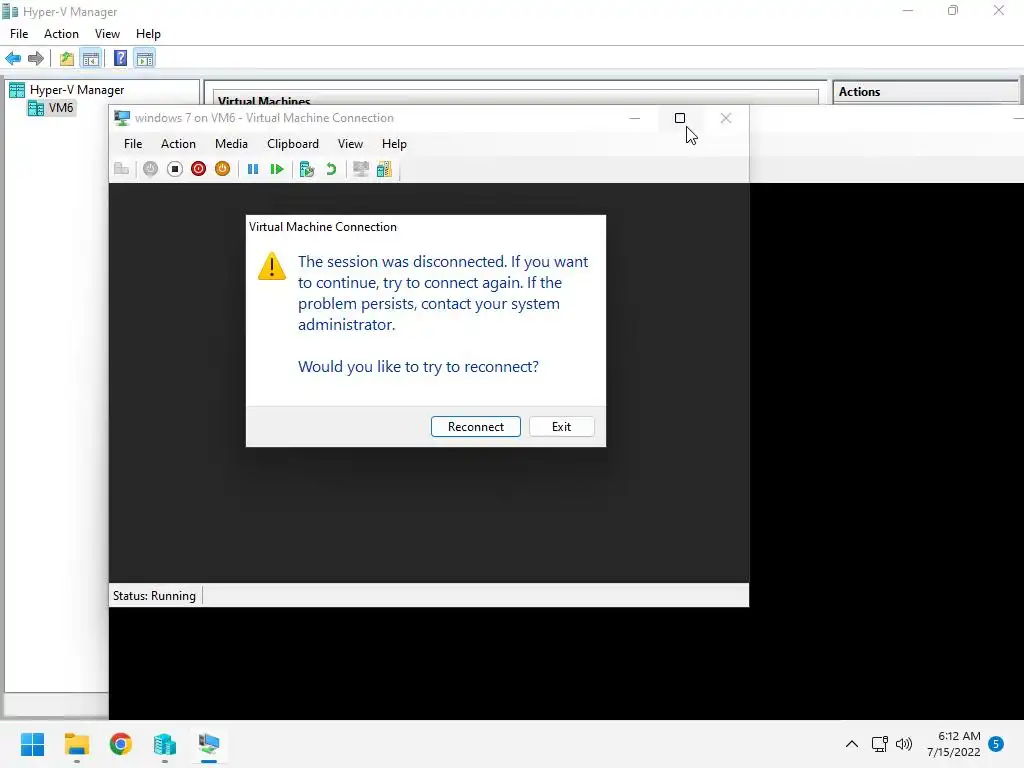Restore down the Hyper-V Manager window
The image size is (1024, 768).
[953, 10]
